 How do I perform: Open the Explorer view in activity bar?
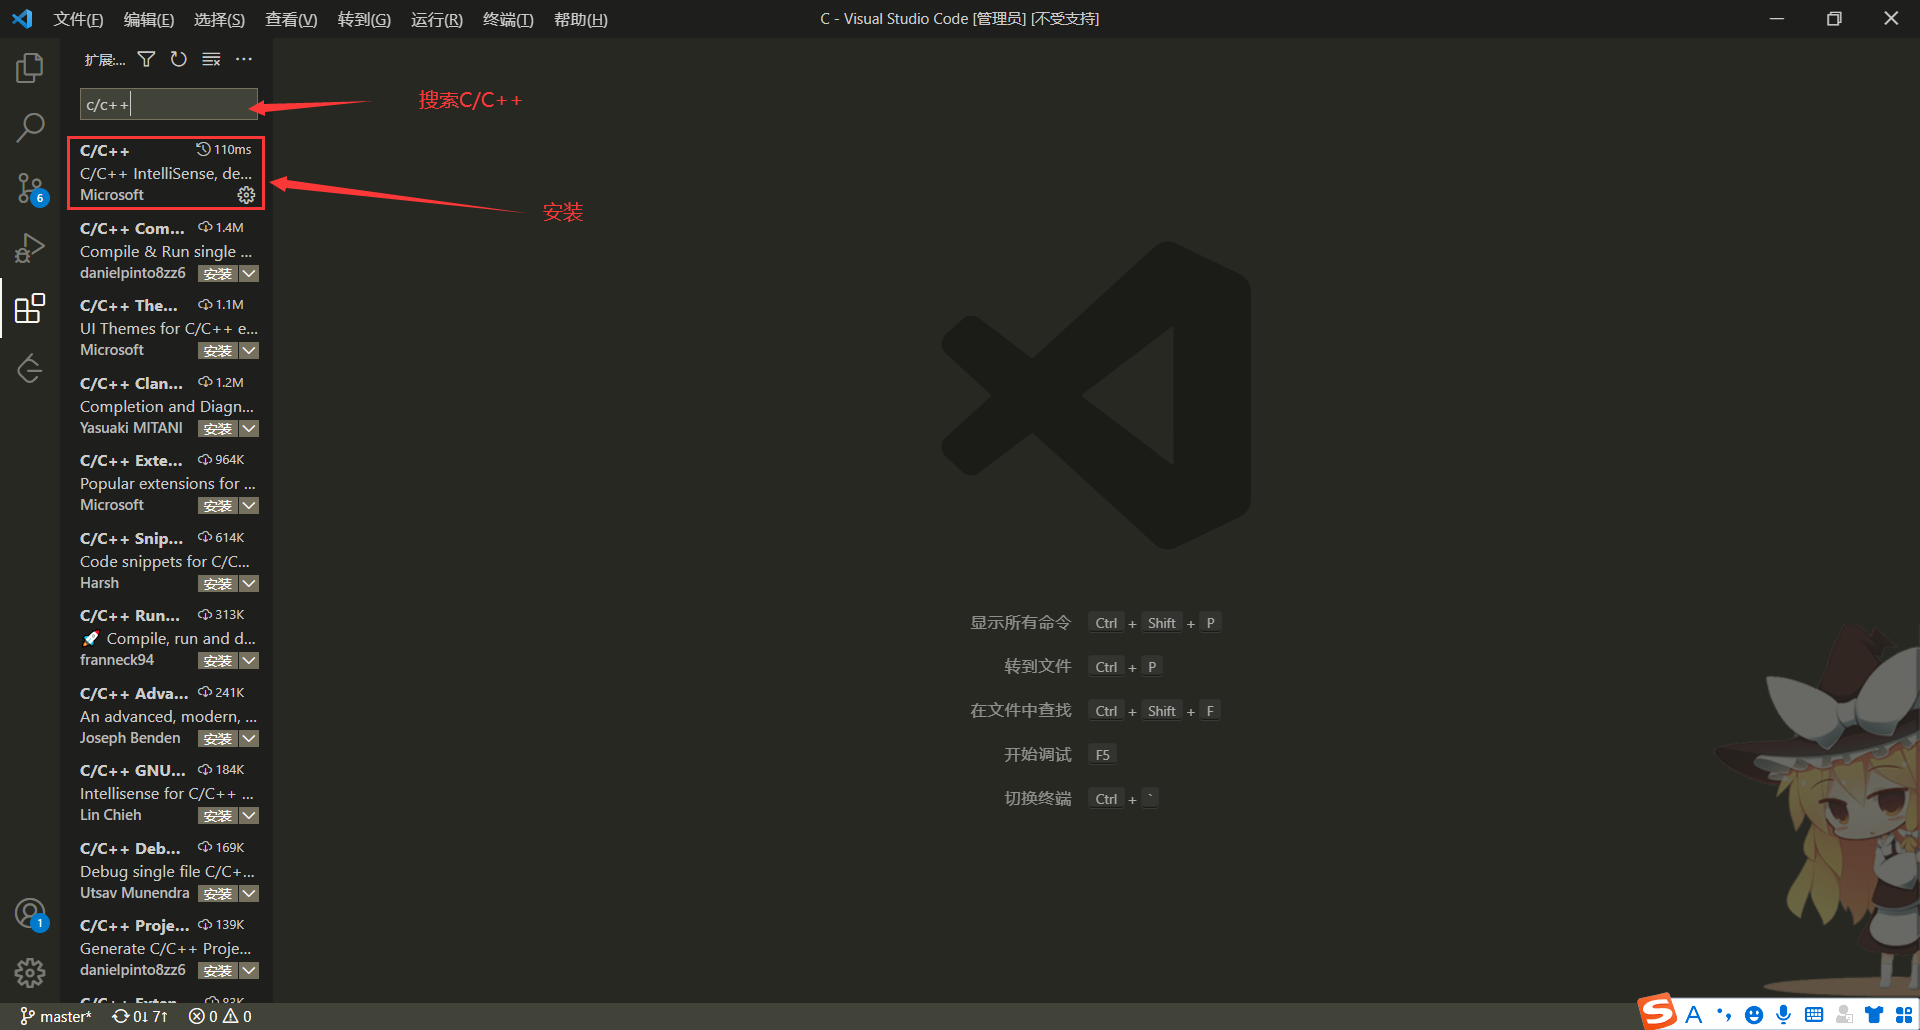(x=30, y=68)
